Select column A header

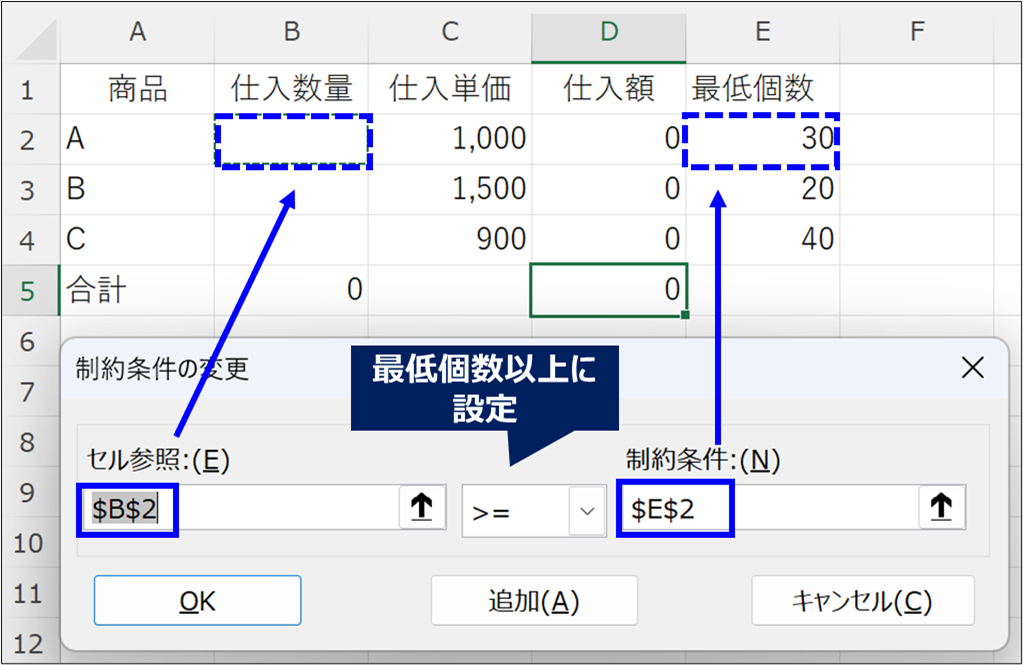tap(137, 32)
